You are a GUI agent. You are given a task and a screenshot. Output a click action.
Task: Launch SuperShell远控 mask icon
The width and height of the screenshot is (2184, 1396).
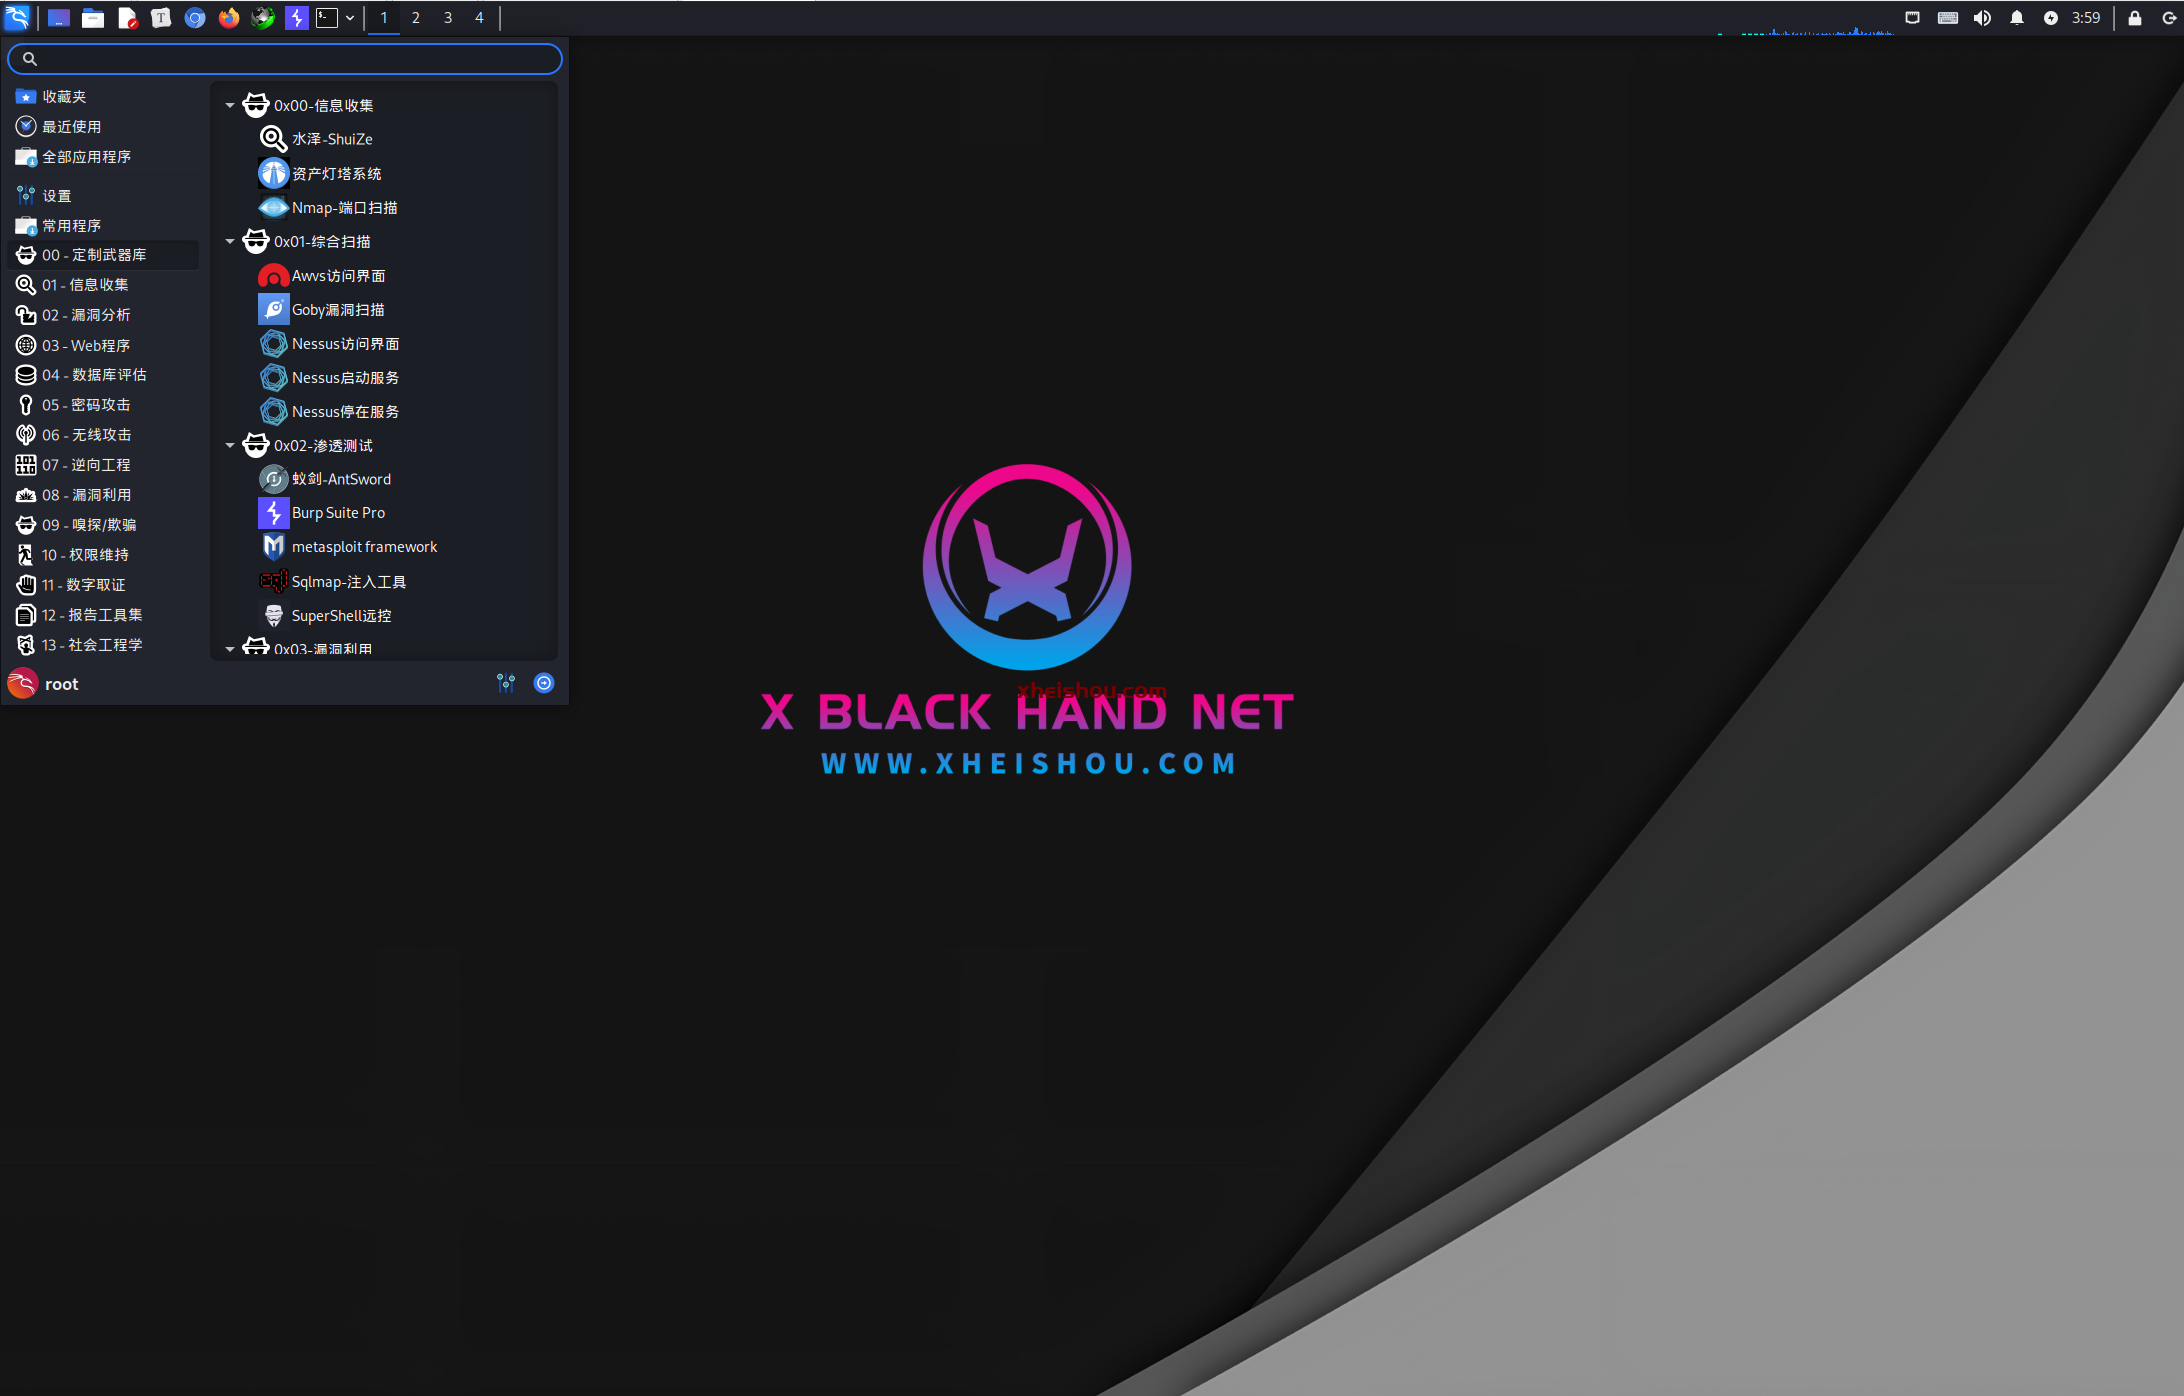pos(273,615)
